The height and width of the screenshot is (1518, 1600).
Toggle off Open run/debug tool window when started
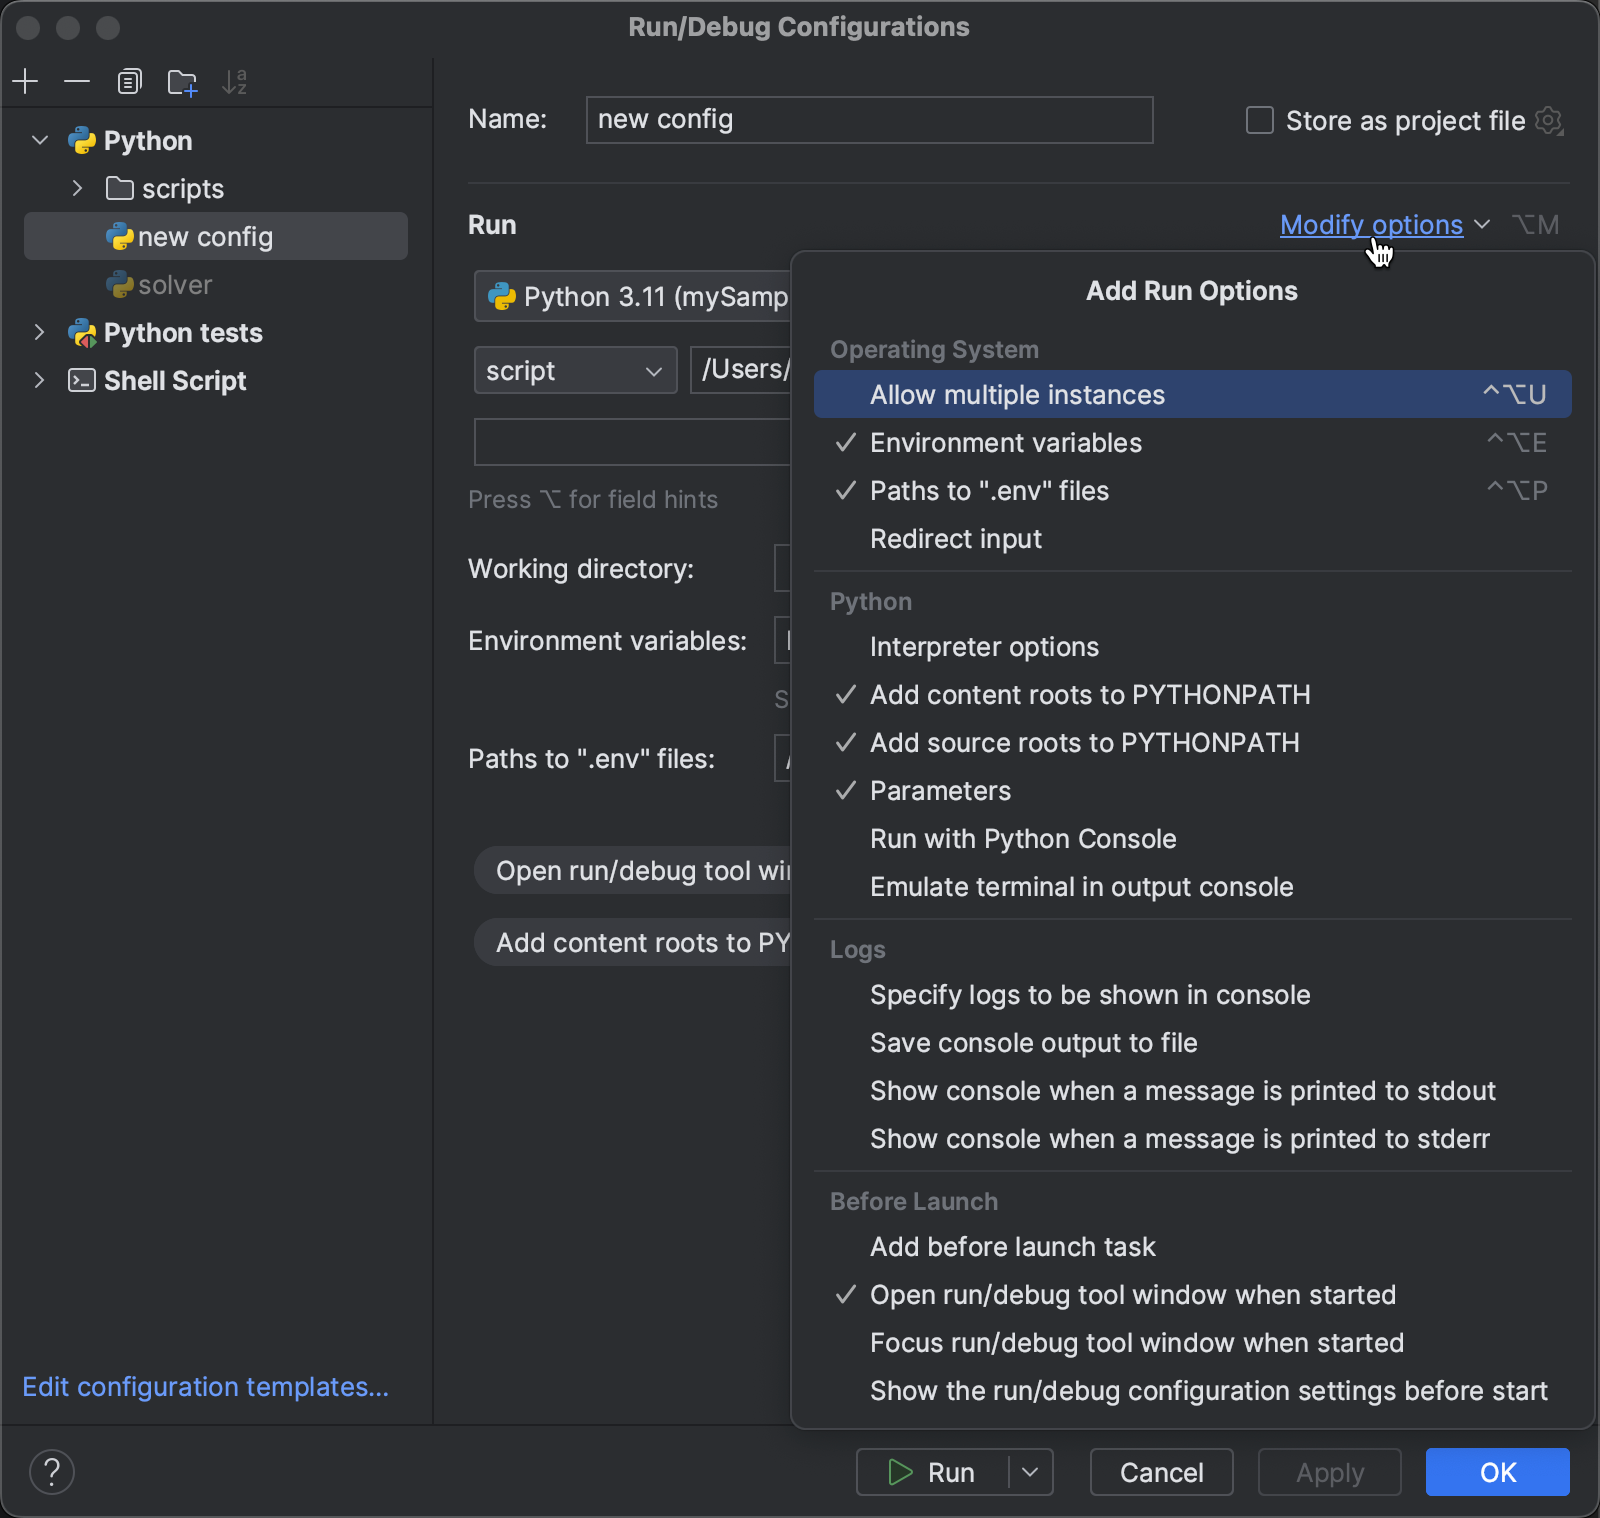(1132, 1294)
